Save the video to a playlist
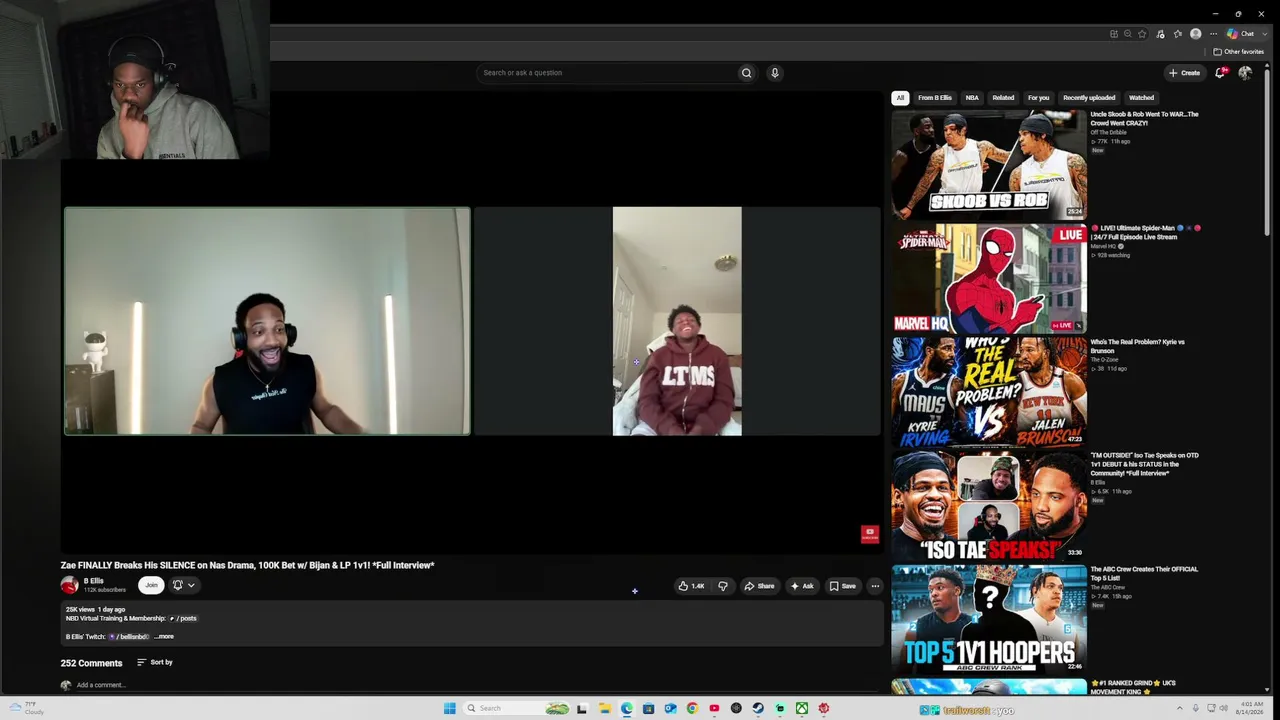The height and width of the screenshot is (720, 1280). [x=843, y=586]
